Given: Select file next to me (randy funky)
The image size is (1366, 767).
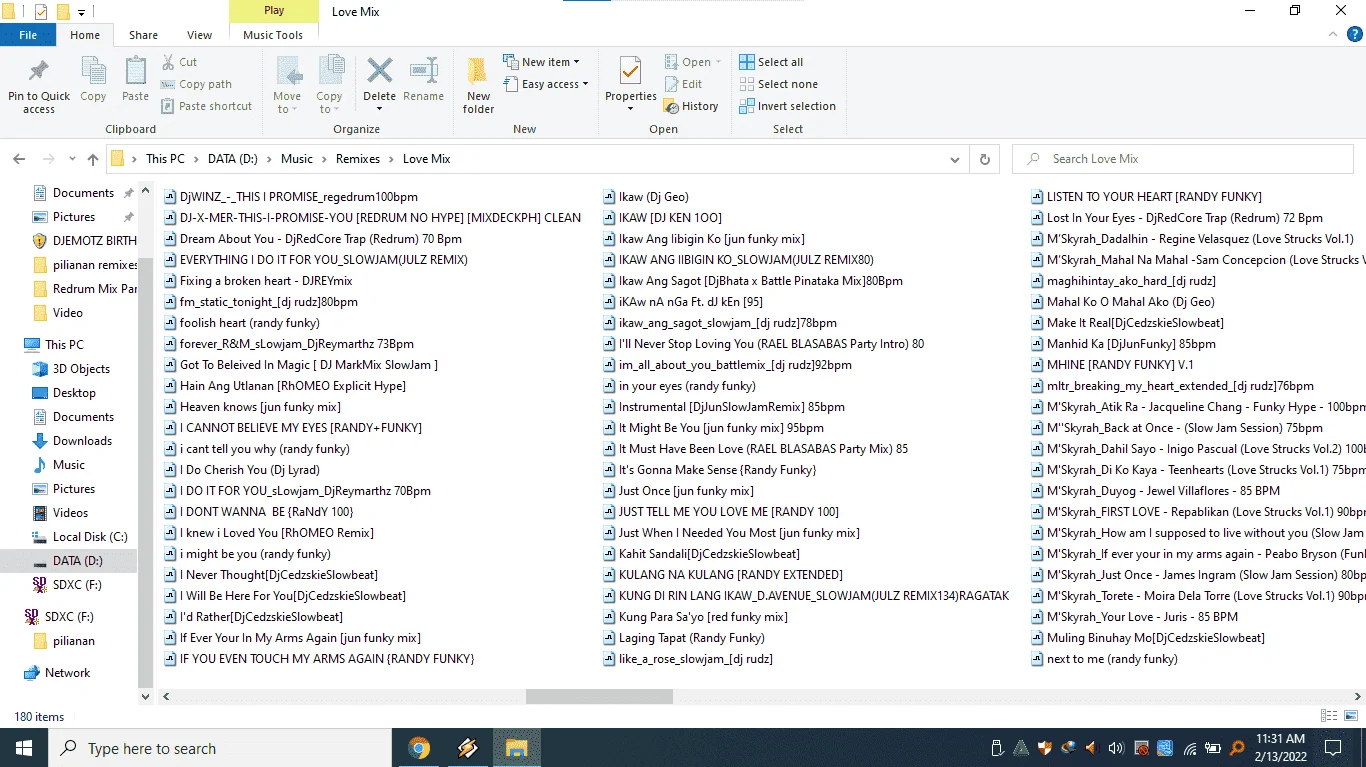Looking at the screenshot, I should click(1104, 659).
